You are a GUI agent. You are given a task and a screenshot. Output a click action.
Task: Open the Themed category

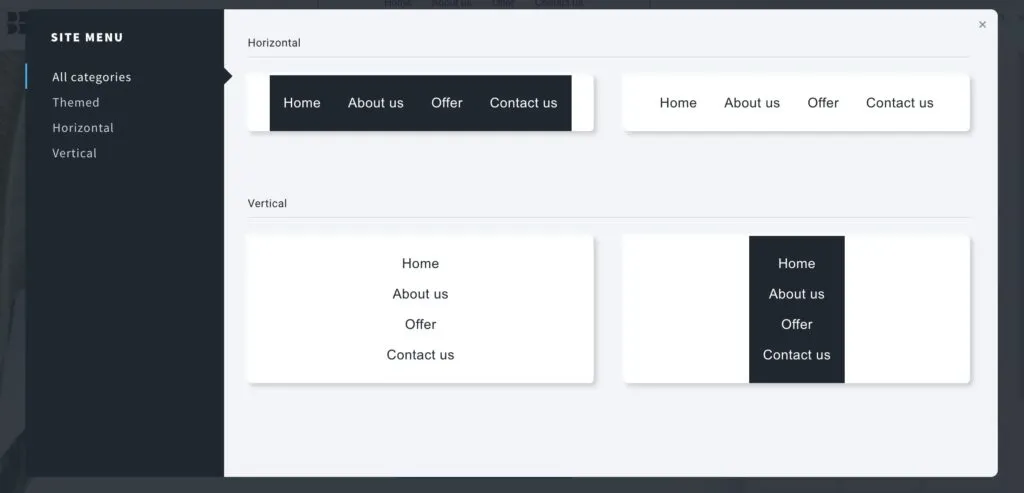(x=76, y=103)
